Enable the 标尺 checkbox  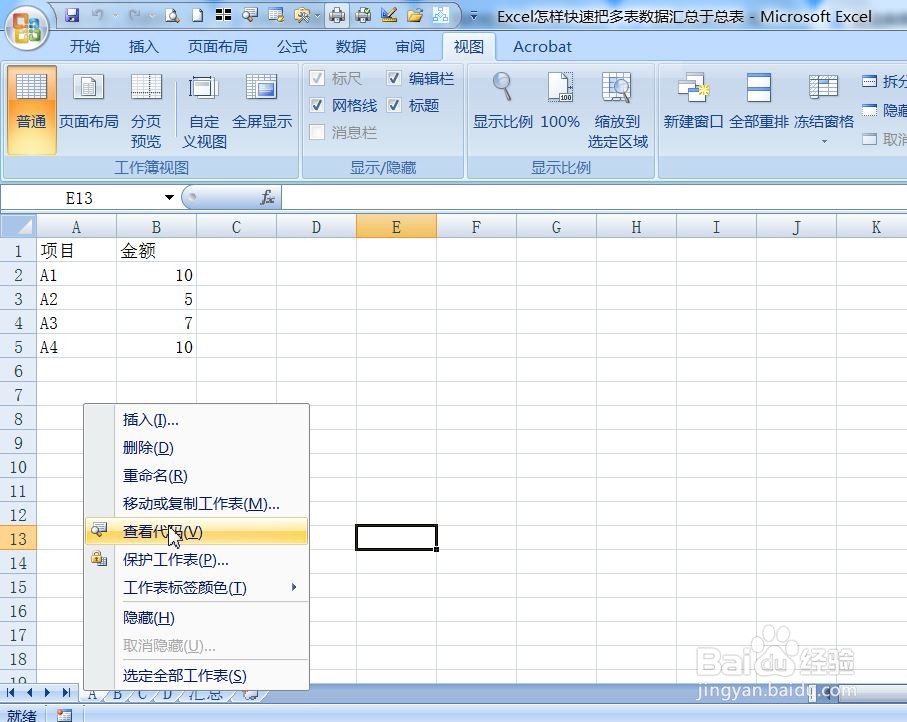[317, 78]
